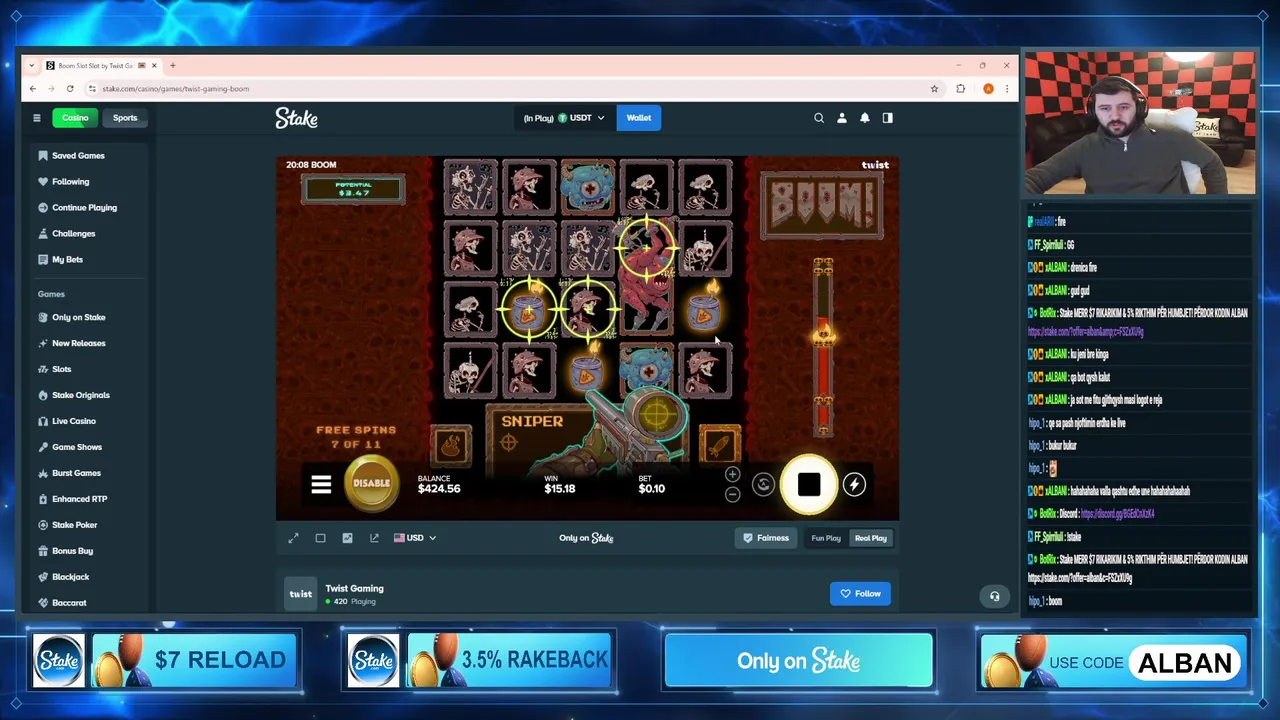This screenshot has width=1280, height=720.
Task: Open Live Casino category
Action: [73, 422]
